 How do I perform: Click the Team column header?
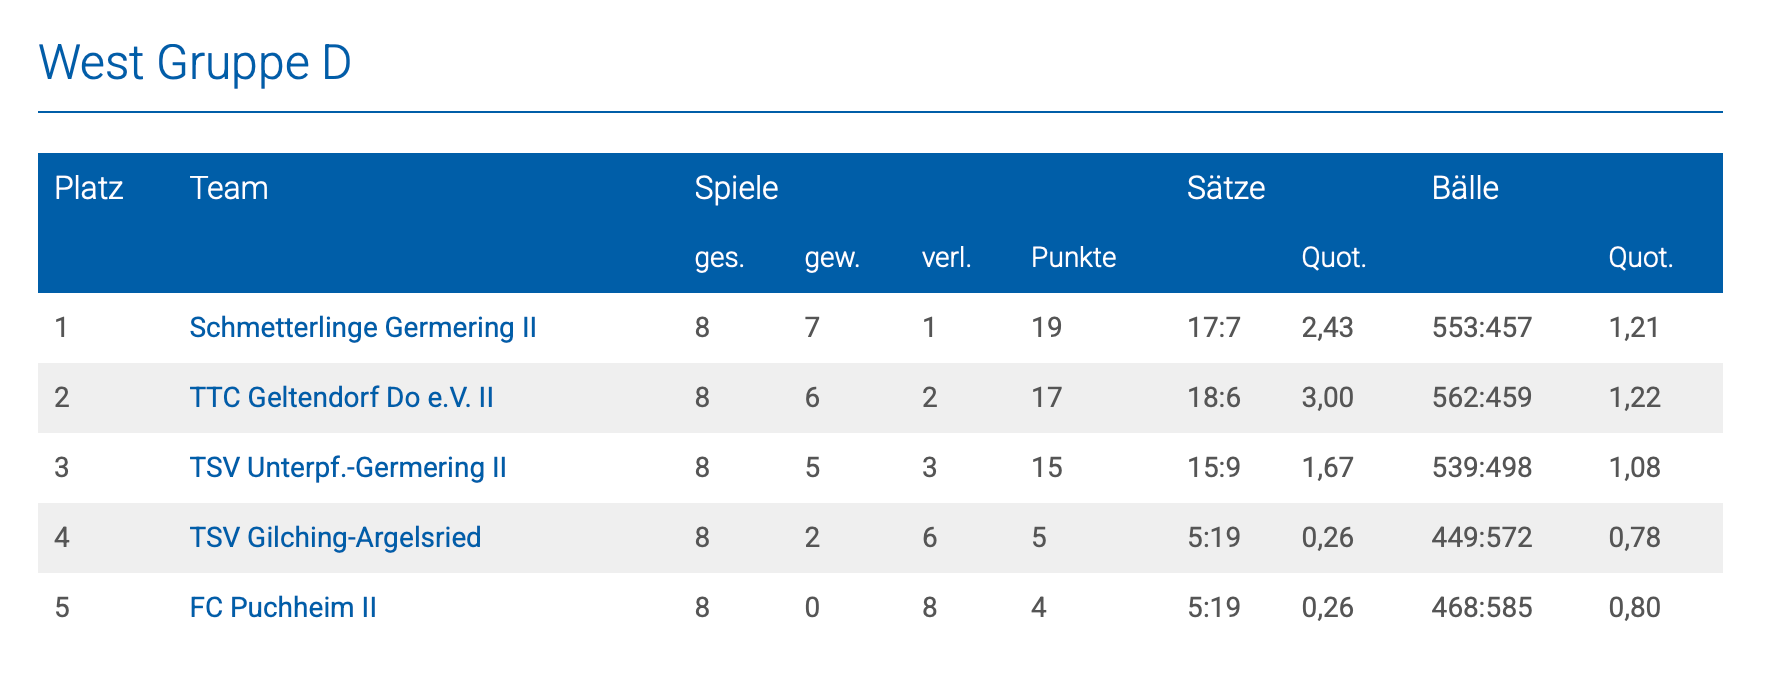coord(229,188)
